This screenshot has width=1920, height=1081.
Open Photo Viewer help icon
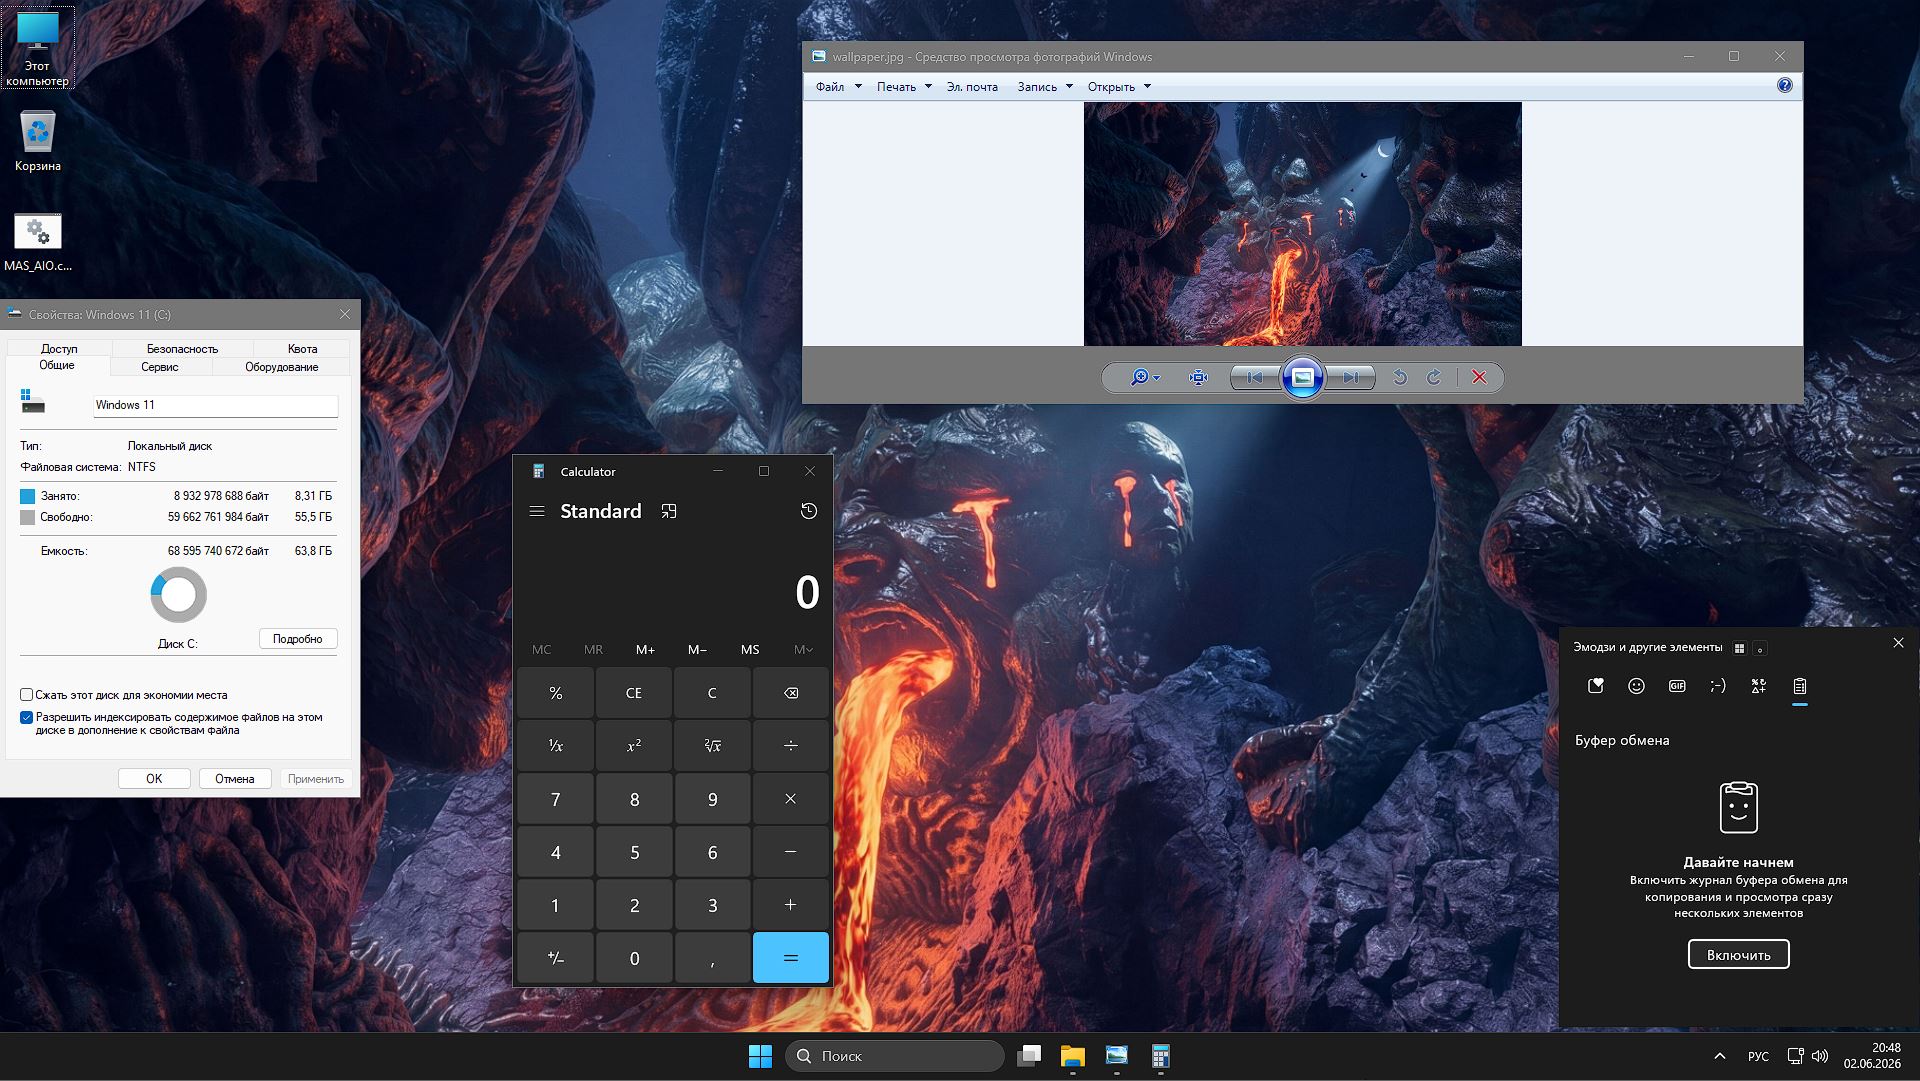pos(1785,86)
